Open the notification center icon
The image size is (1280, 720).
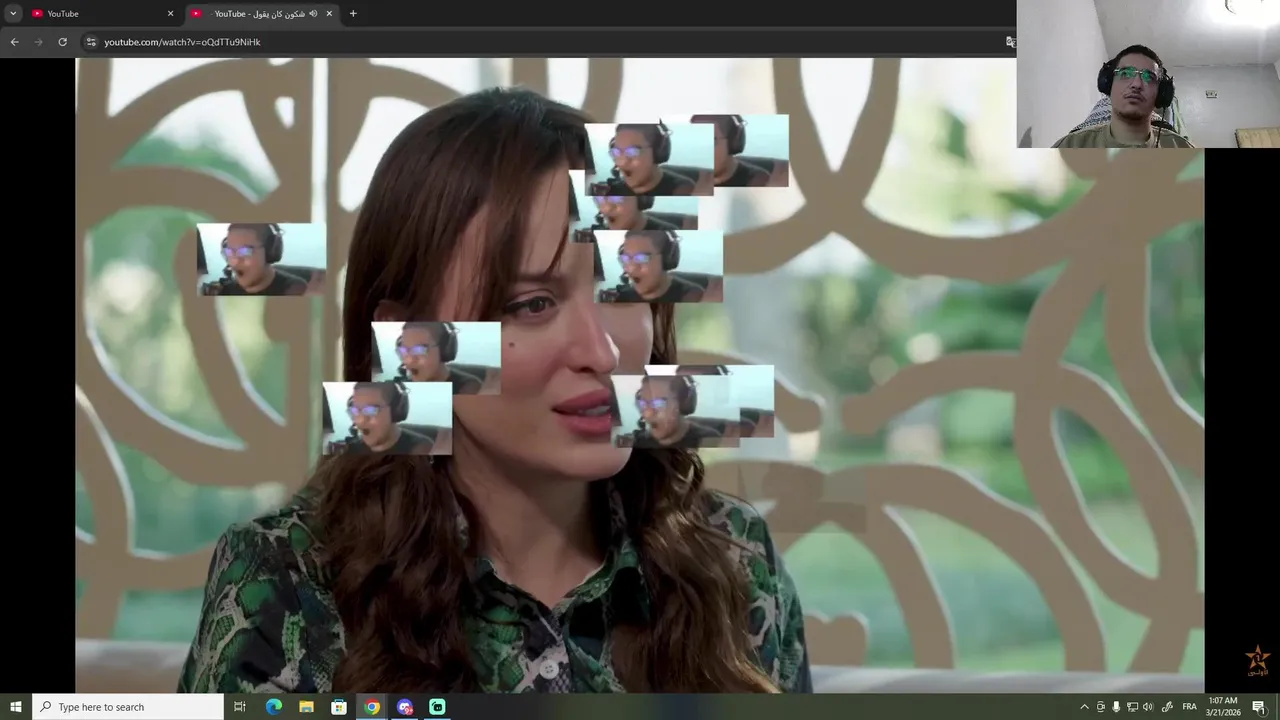[x=1259, y=707]
